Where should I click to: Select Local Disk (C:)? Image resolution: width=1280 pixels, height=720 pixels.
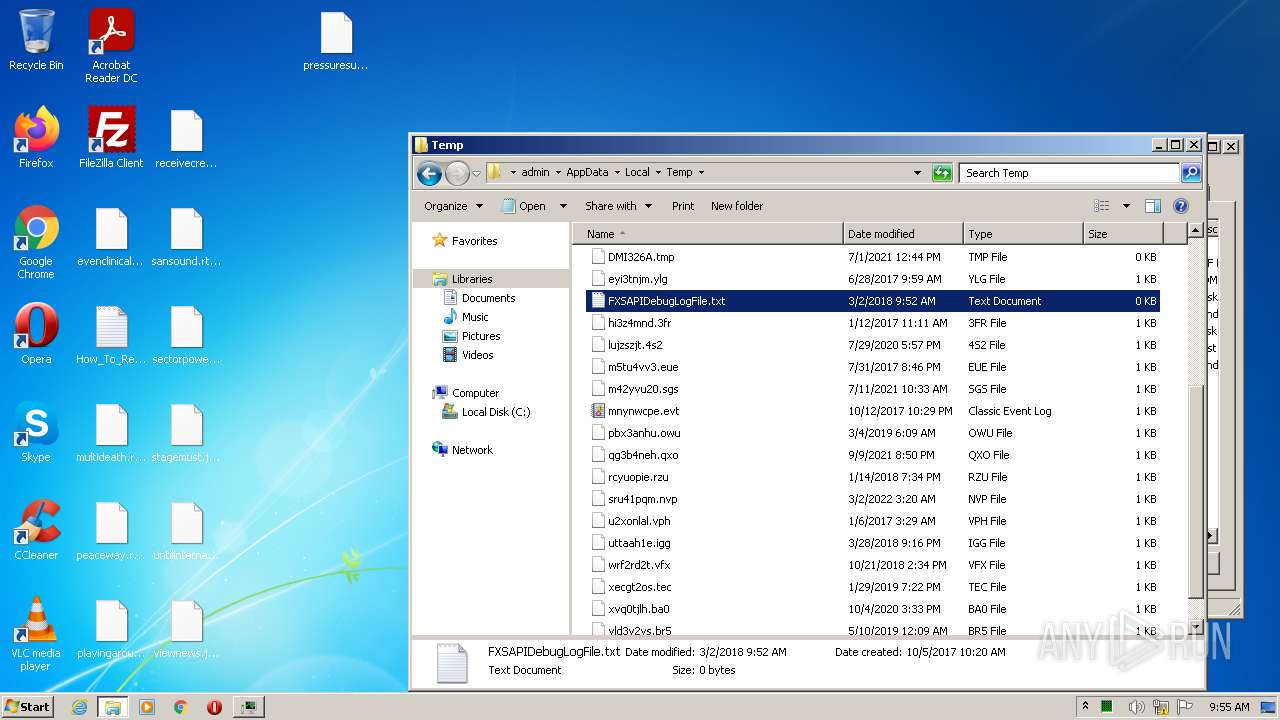coord(495,412)
